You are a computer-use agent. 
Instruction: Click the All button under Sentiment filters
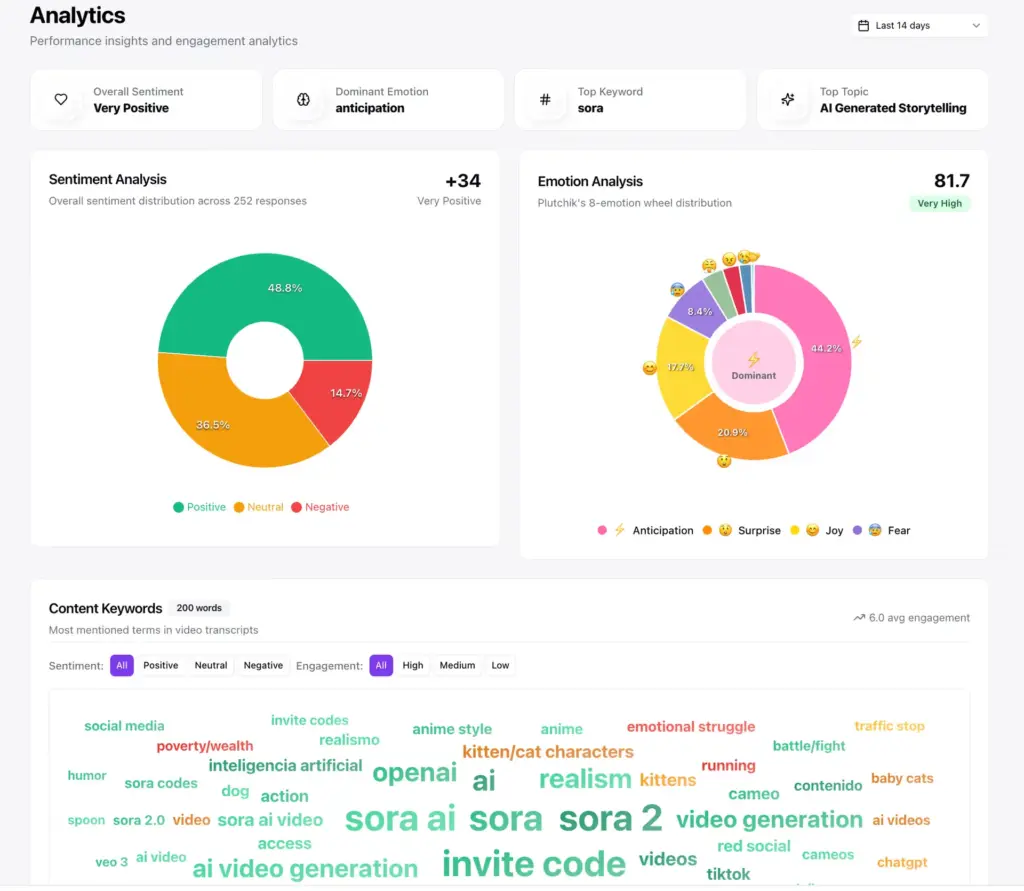pos(121,665)
